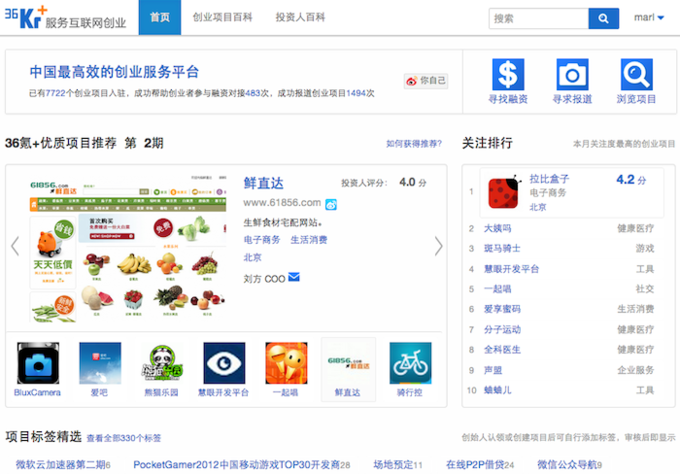Click the dollar sign 寻找融资 icon

coord(508,74)
